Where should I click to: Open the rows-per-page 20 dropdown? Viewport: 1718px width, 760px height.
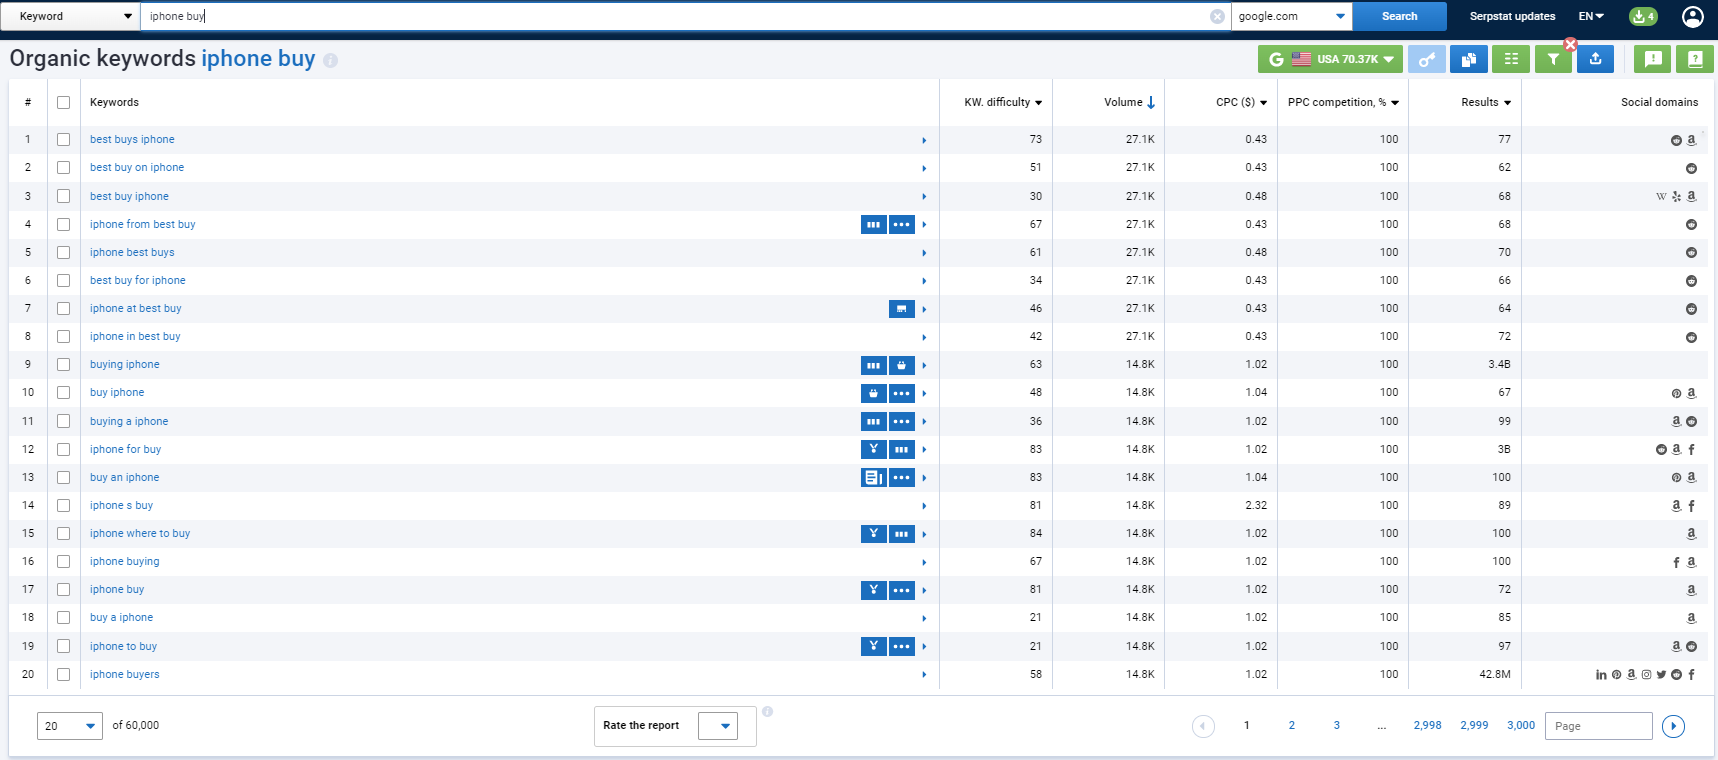tap(70, 726)
